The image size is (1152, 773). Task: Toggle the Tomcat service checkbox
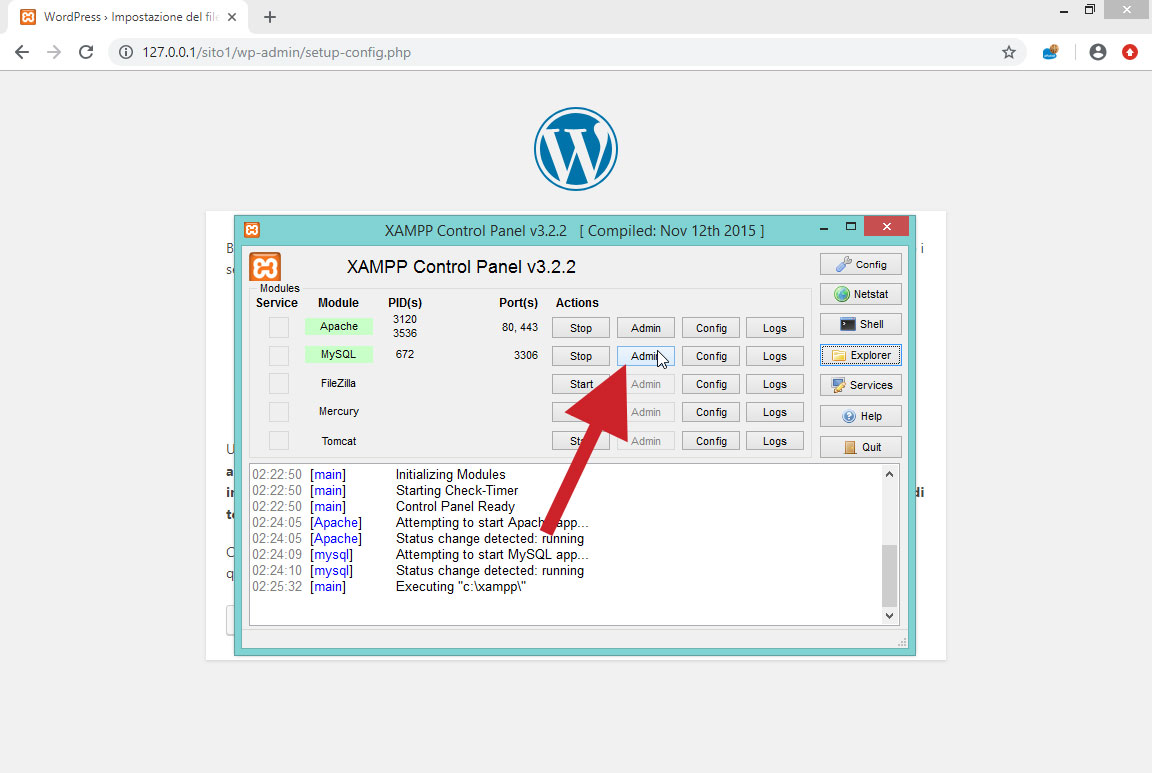tap(278, 441)
